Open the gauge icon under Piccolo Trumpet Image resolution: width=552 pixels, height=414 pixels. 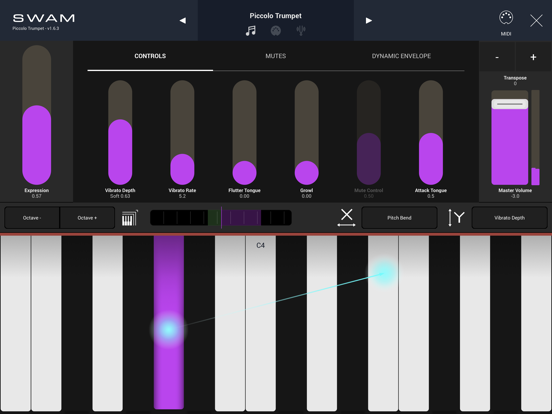[x=276, y=31]
